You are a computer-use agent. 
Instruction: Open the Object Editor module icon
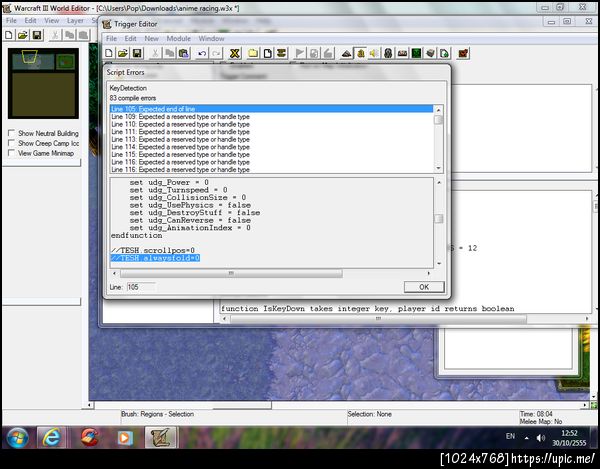pyautogui.click(x=388, y=53)
